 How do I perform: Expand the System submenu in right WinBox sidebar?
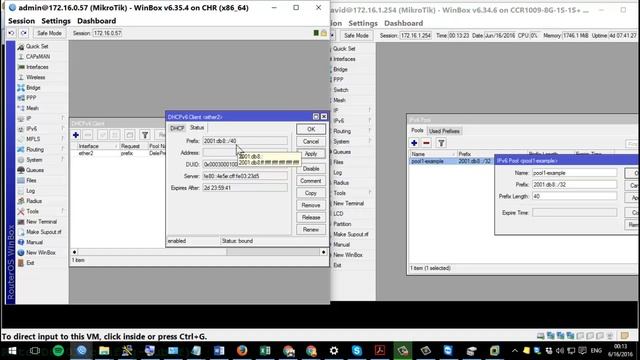[x=352, y=141]
